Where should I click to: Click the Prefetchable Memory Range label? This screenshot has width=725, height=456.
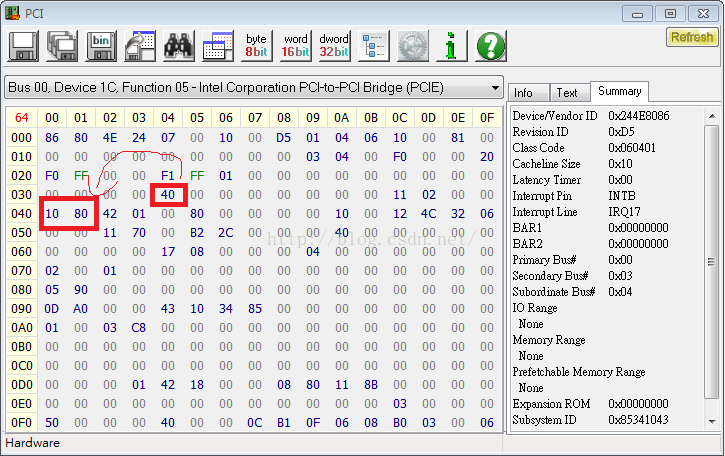point(579,372)
